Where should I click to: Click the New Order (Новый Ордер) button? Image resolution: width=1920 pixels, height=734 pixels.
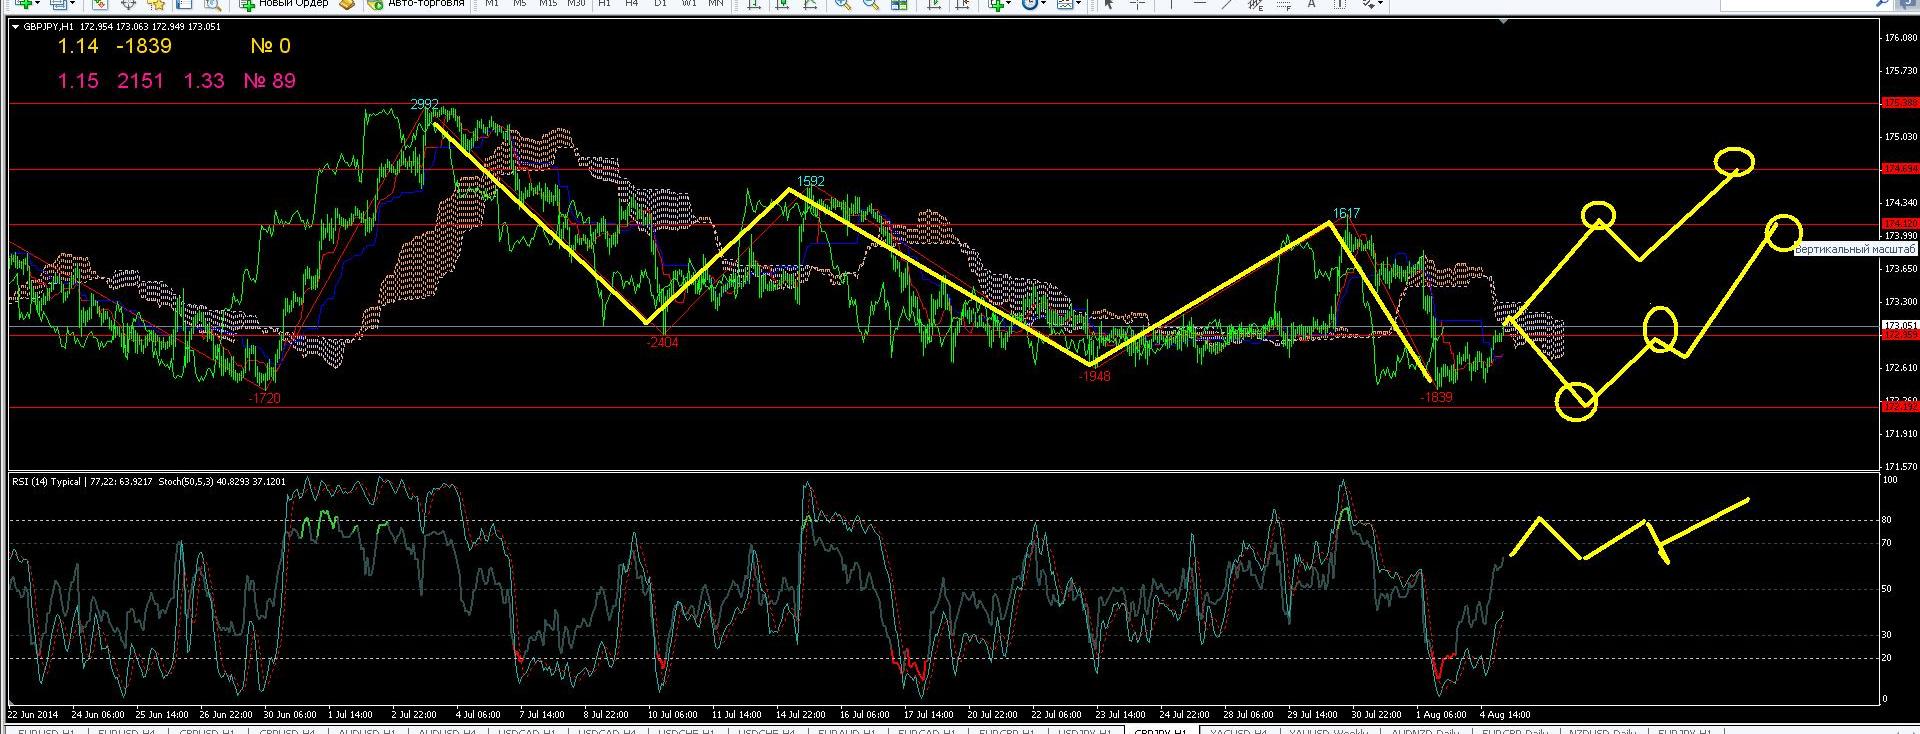(x=284, y=4)
